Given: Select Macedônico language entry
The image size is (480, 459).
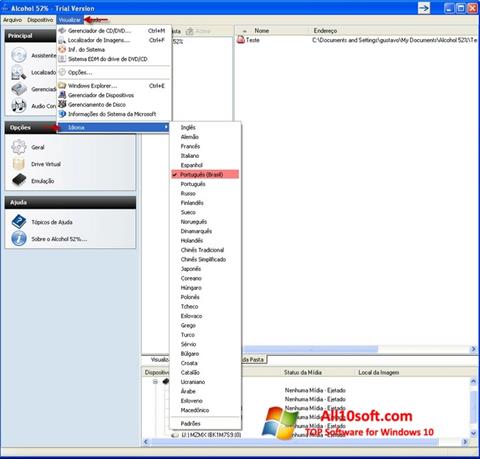Looking at the screenshot, I should pyautogui.click(x=195, y=410).
